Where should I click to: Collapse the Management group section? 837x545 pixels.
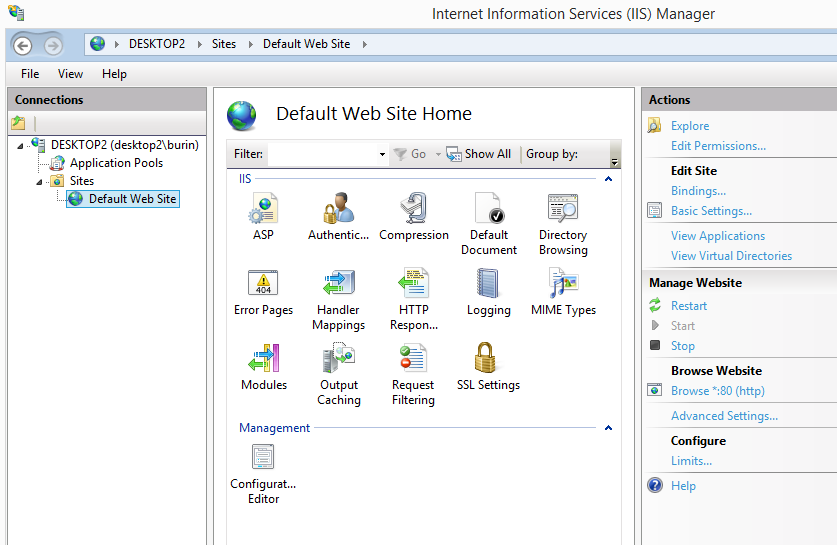[607, 428]
